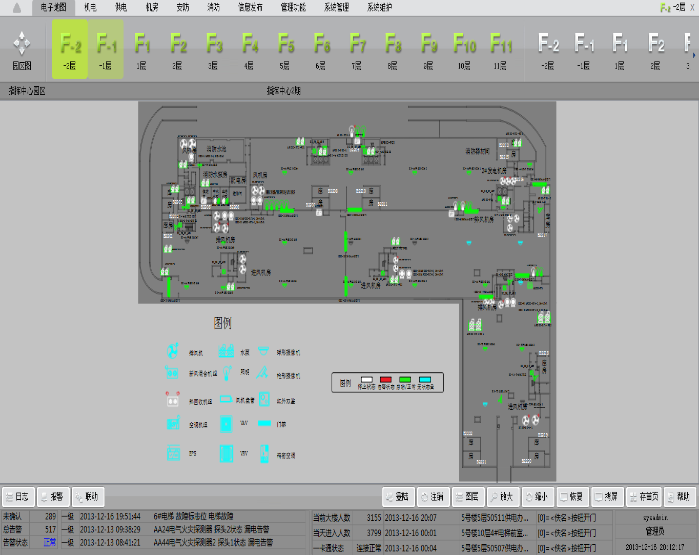Click the 报警 alarm button

53,497
